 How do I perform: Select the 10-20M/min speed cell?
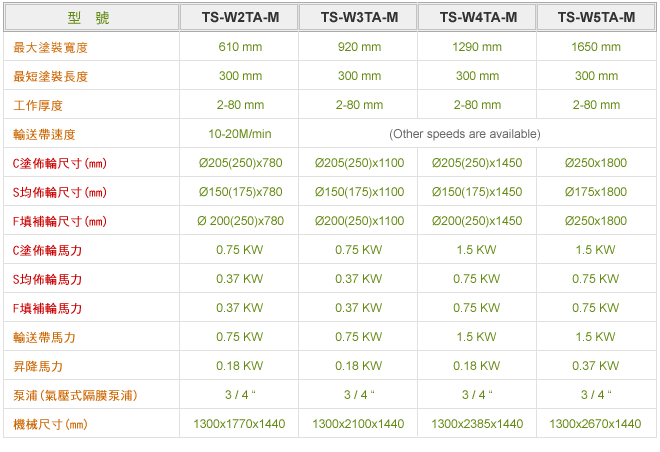240,134
